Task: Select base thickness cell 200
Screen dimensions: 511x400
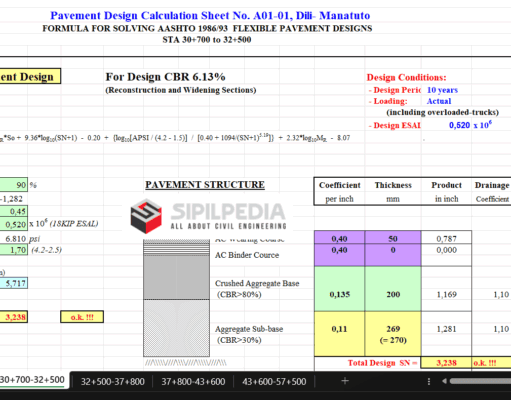Action: point(393,289)
